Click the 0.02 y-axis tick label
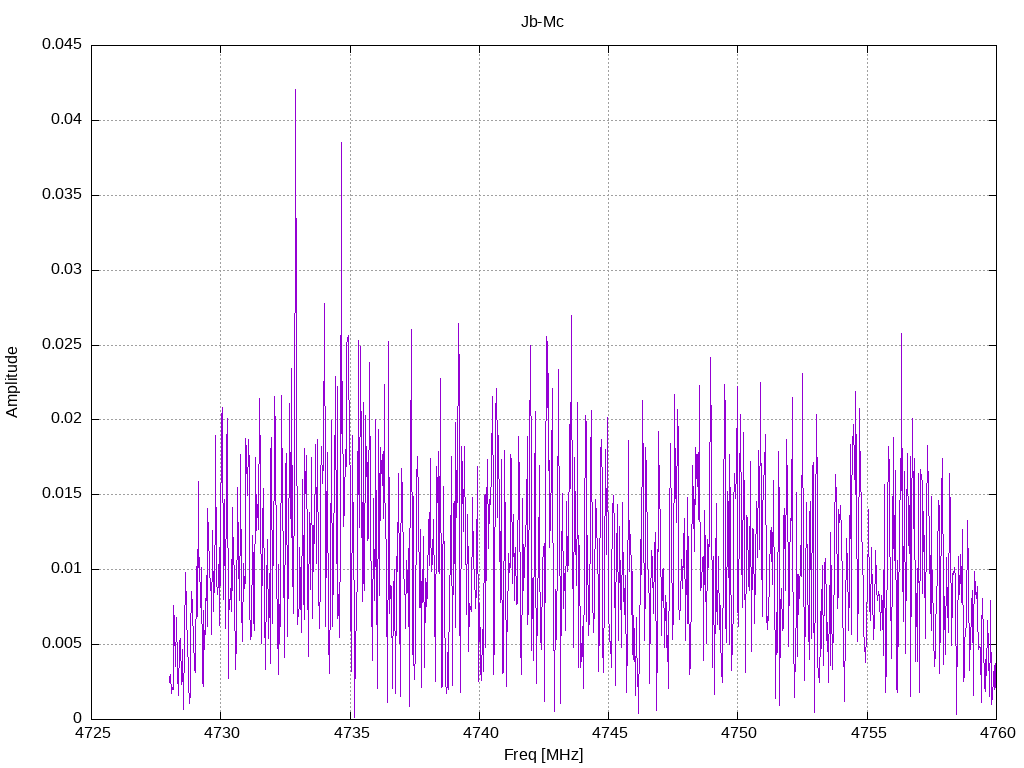Image resolution: width=1024 pixels, height=768 pixels. click(67, 419)
